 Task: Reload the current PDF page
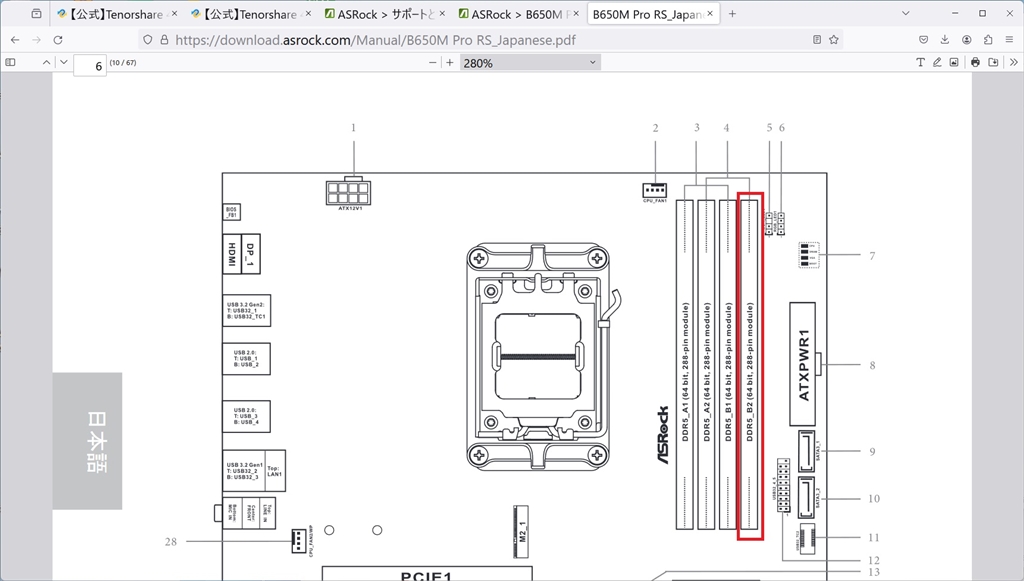coord(58,40)
